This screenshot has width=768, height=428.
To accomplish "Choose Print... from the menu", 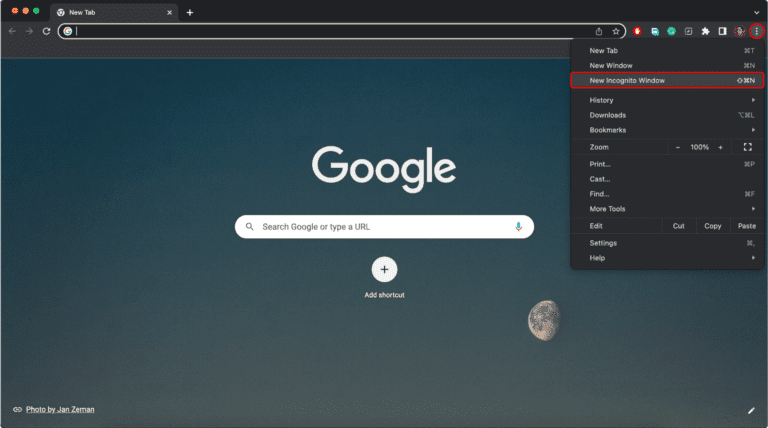I will (x=668, y=164).
